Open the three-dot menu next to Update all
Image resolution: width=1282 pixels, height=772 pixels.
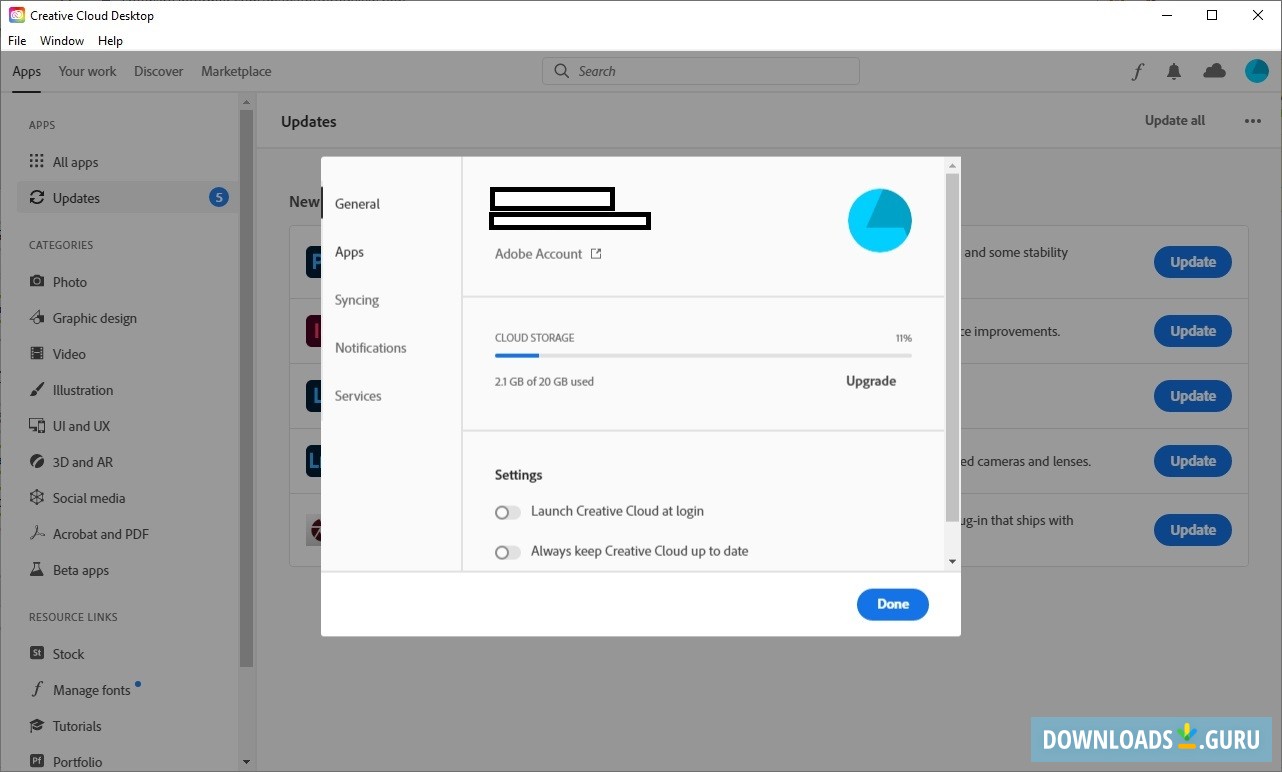[1252, 120]
